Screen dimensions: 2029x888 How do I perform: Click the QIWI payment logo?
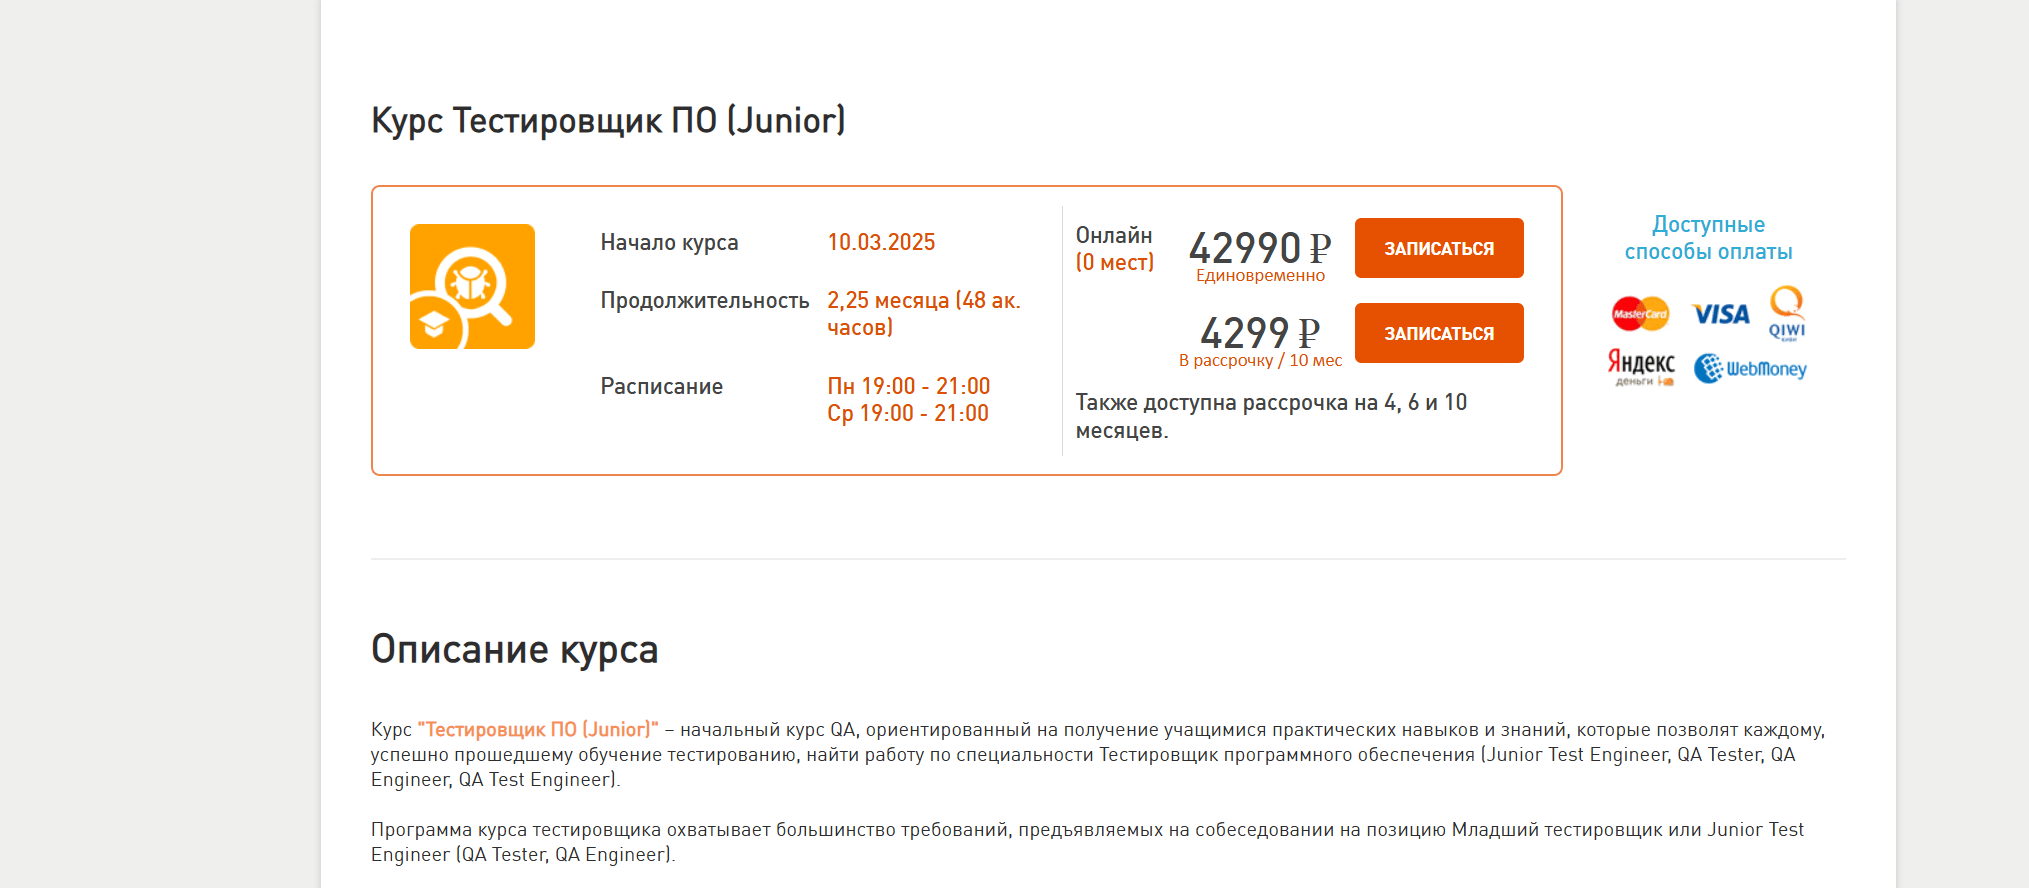[x=1787, y=314]
